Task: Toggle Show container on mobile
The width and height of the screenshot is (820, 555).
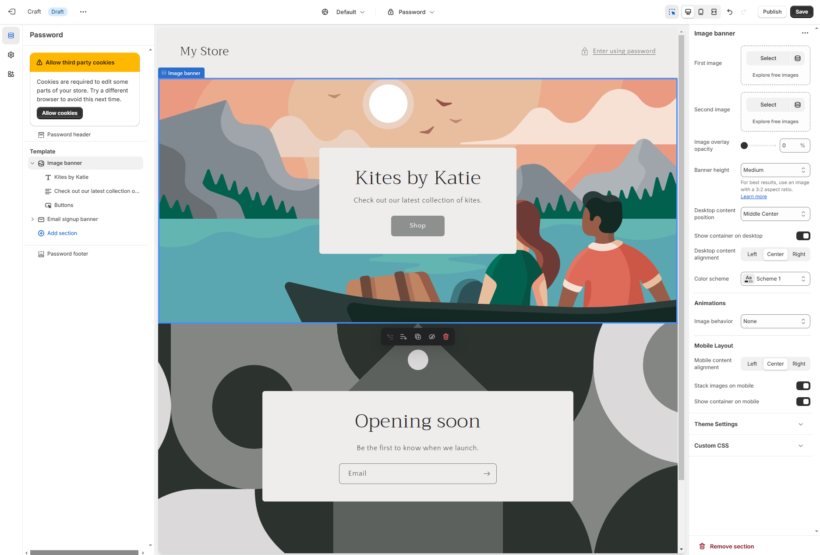Action: 803,402
